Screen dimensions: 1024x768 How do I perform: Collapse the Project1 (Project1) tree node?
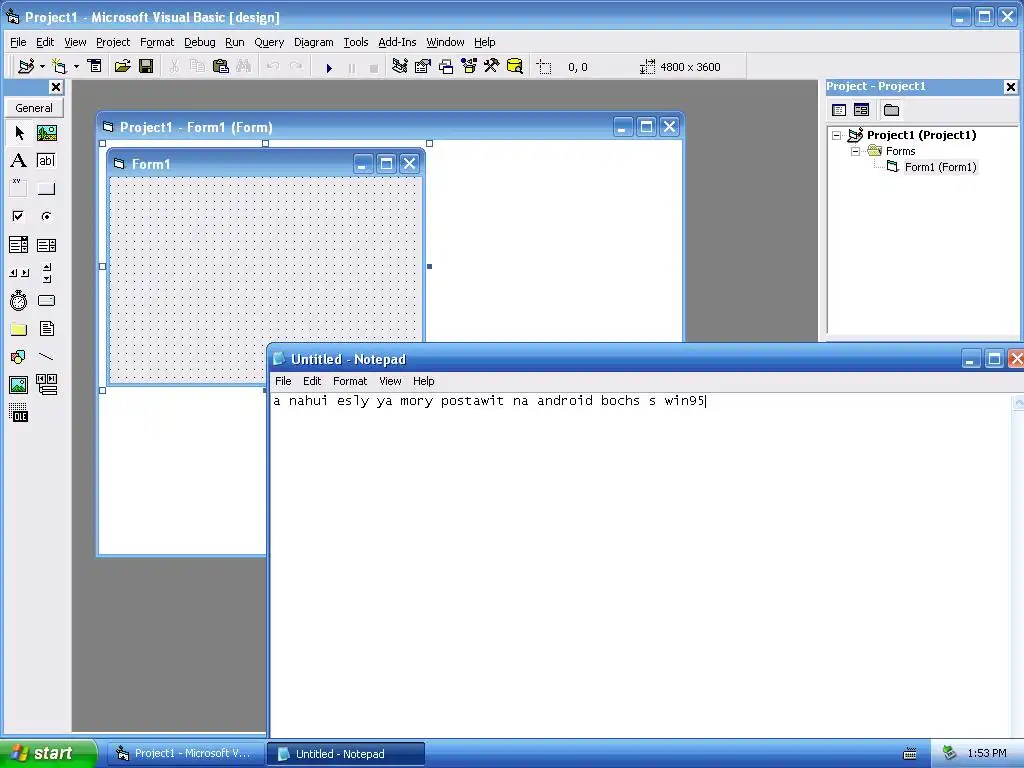coord(837,135)
